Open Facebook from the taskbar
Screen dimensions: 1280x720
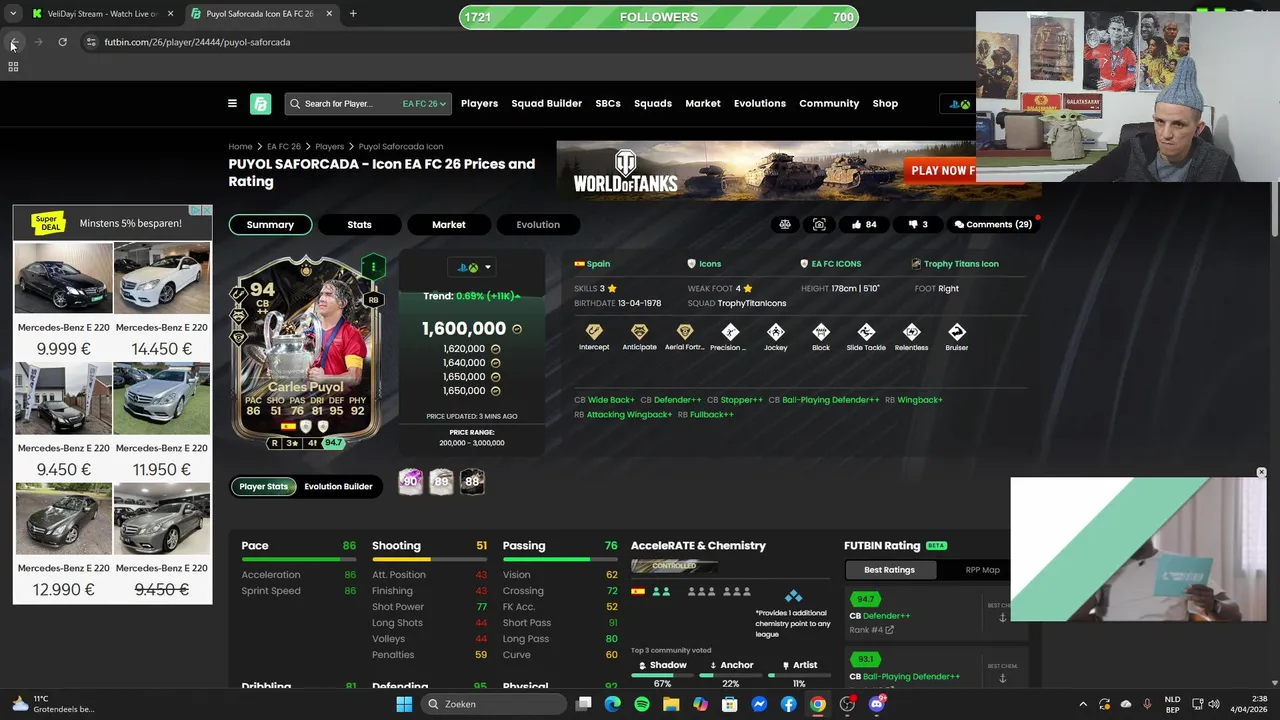pyautogui.click(x=789, y=704)
